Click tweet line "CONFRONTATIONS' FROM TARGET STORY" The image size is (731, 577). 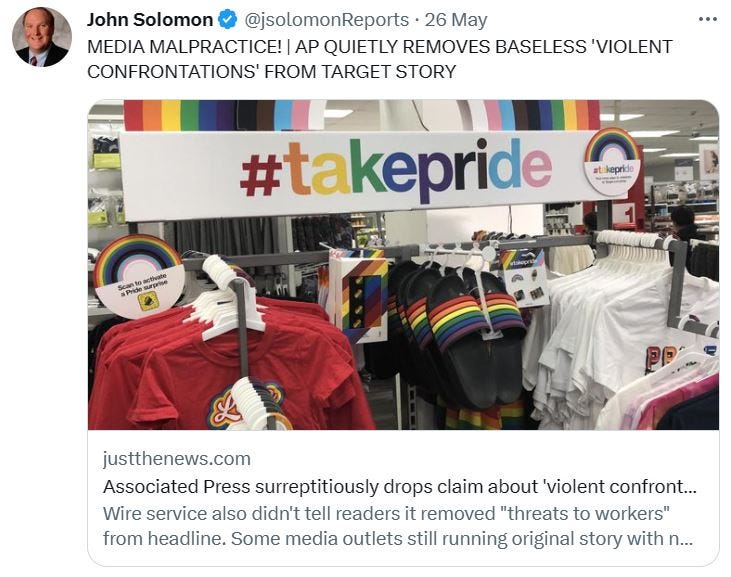(x=271, y=72)
